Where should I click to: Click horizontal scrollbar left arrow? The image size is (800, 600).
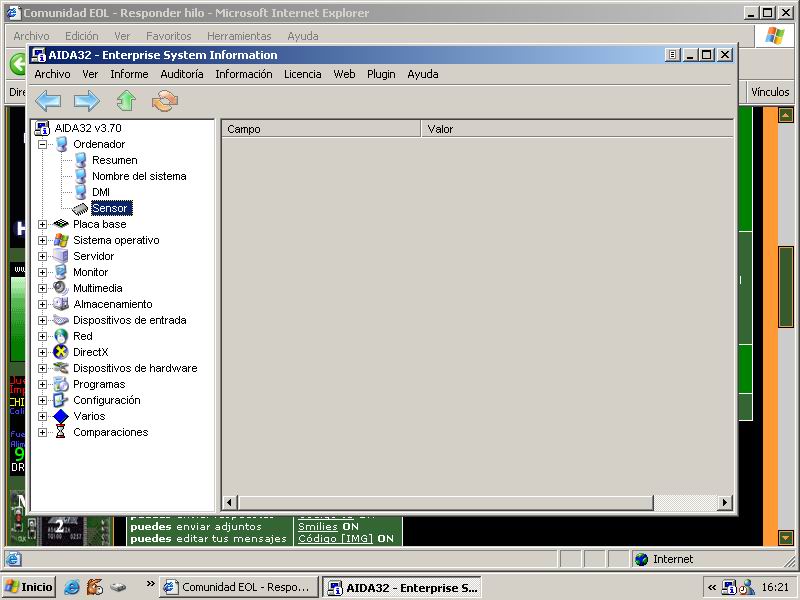[229, 503]
